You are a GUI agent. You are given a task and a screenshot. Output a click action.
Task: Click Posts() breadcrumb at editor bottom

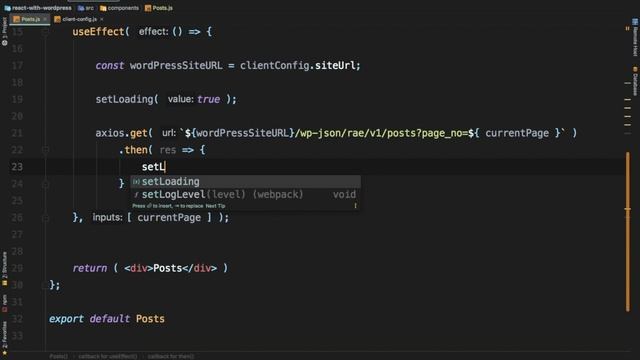(59, 356)
